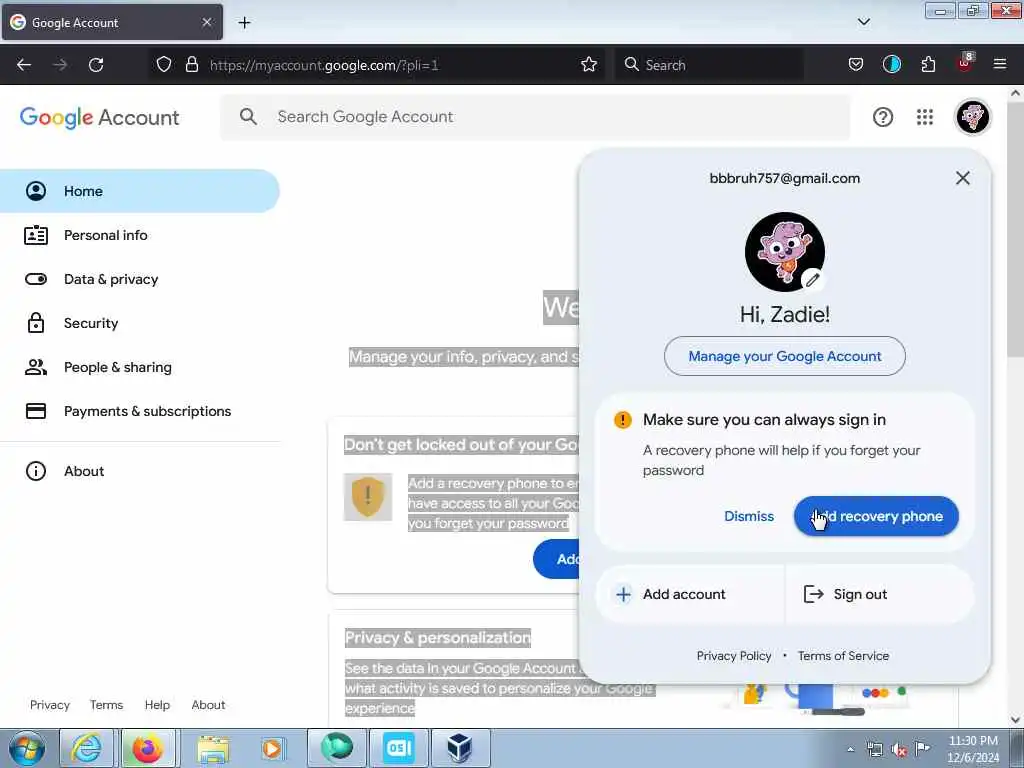The height and width of the screenshot is (768, 1024).
Task: Click the profile avatar in the header
Action: pos(972,117)
